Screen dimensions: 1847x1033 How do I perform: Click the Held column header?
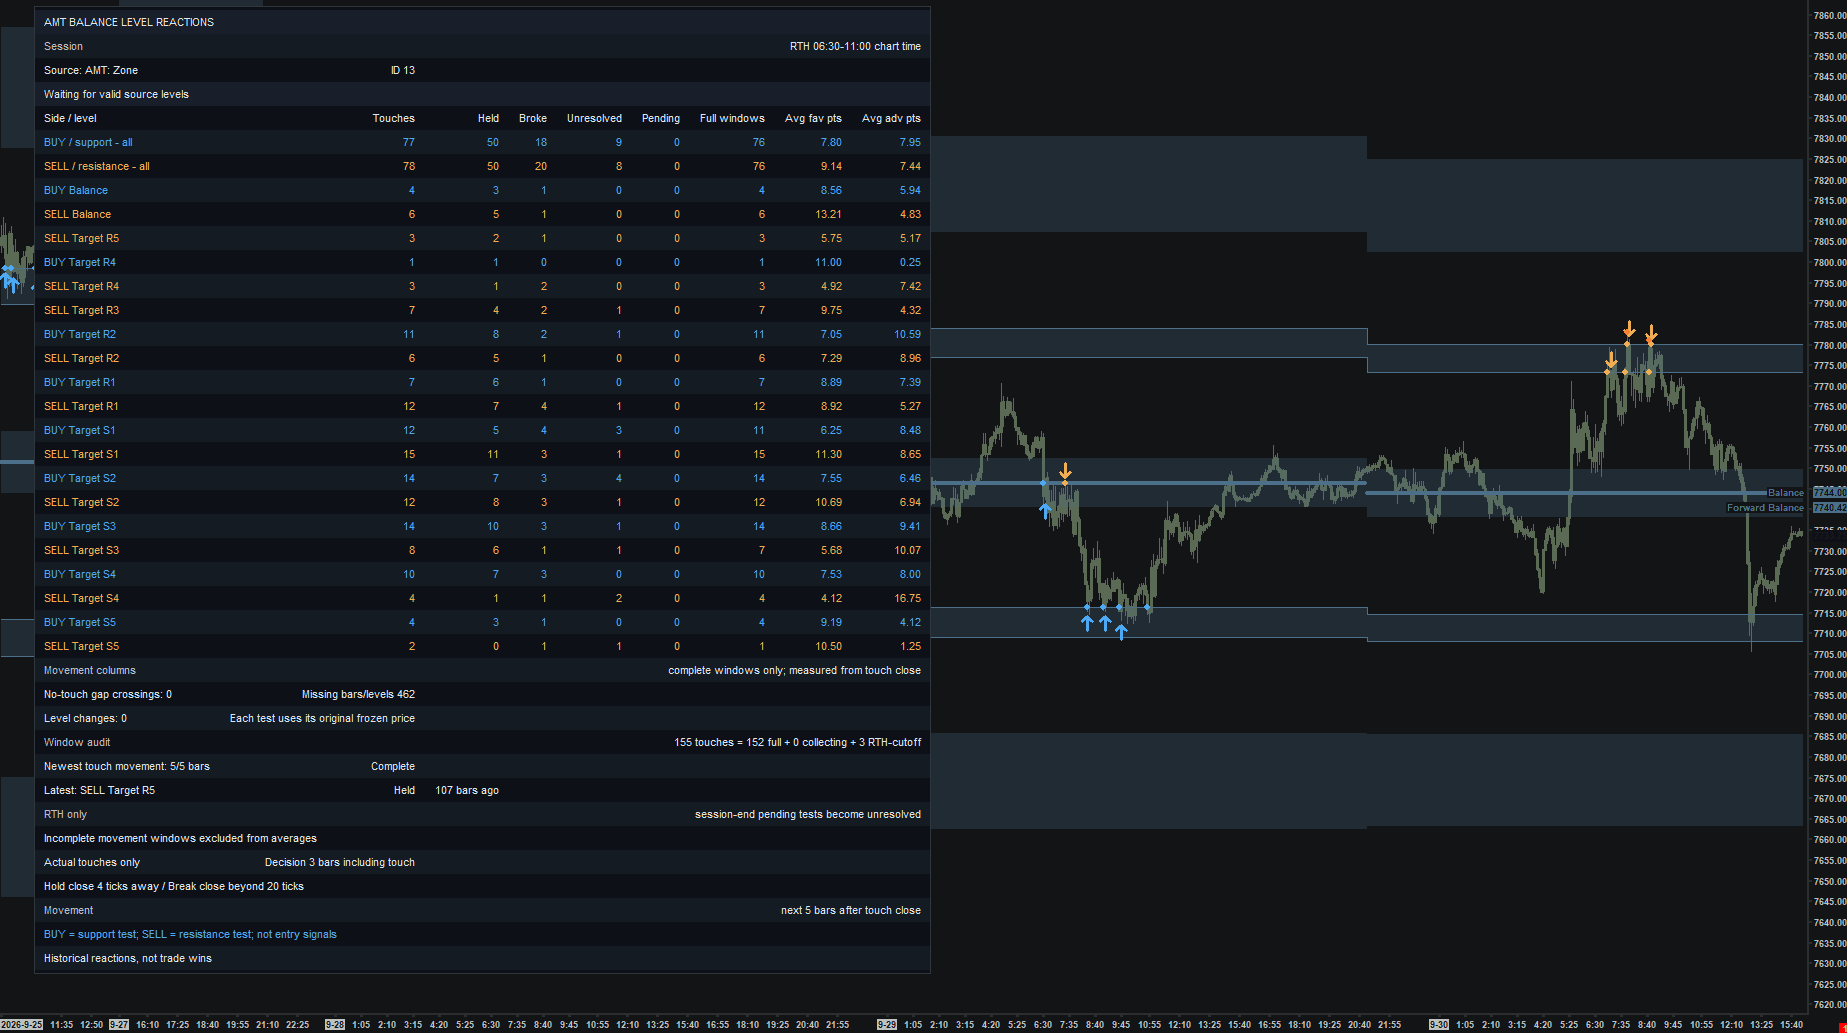tap(488, 118)
